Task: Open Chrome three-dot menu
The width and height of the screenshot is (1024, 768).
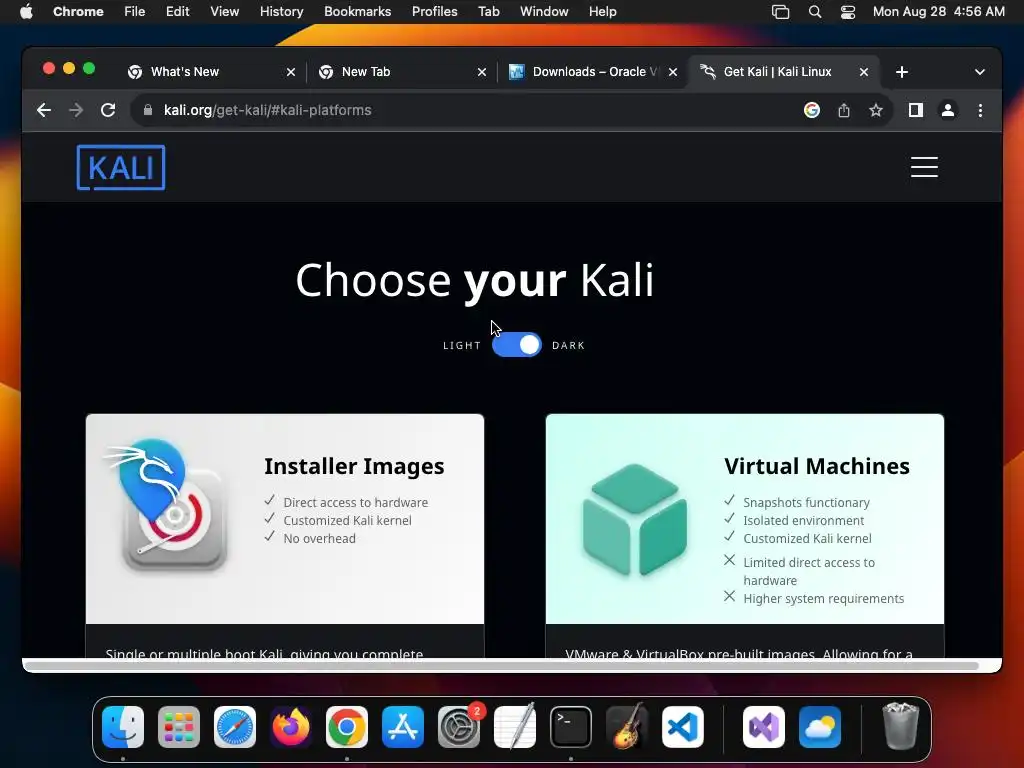Action: [980, 110]
